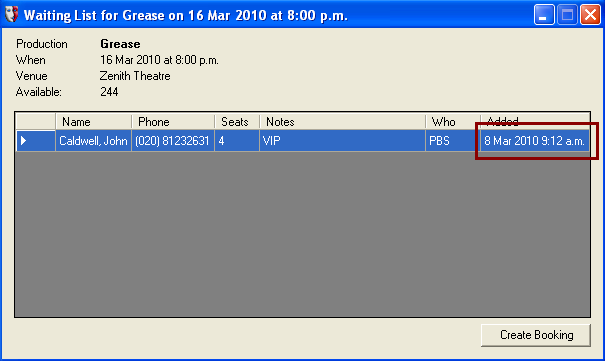
Task: Close the Waiting List window
Action: click(x=590, y=15)
